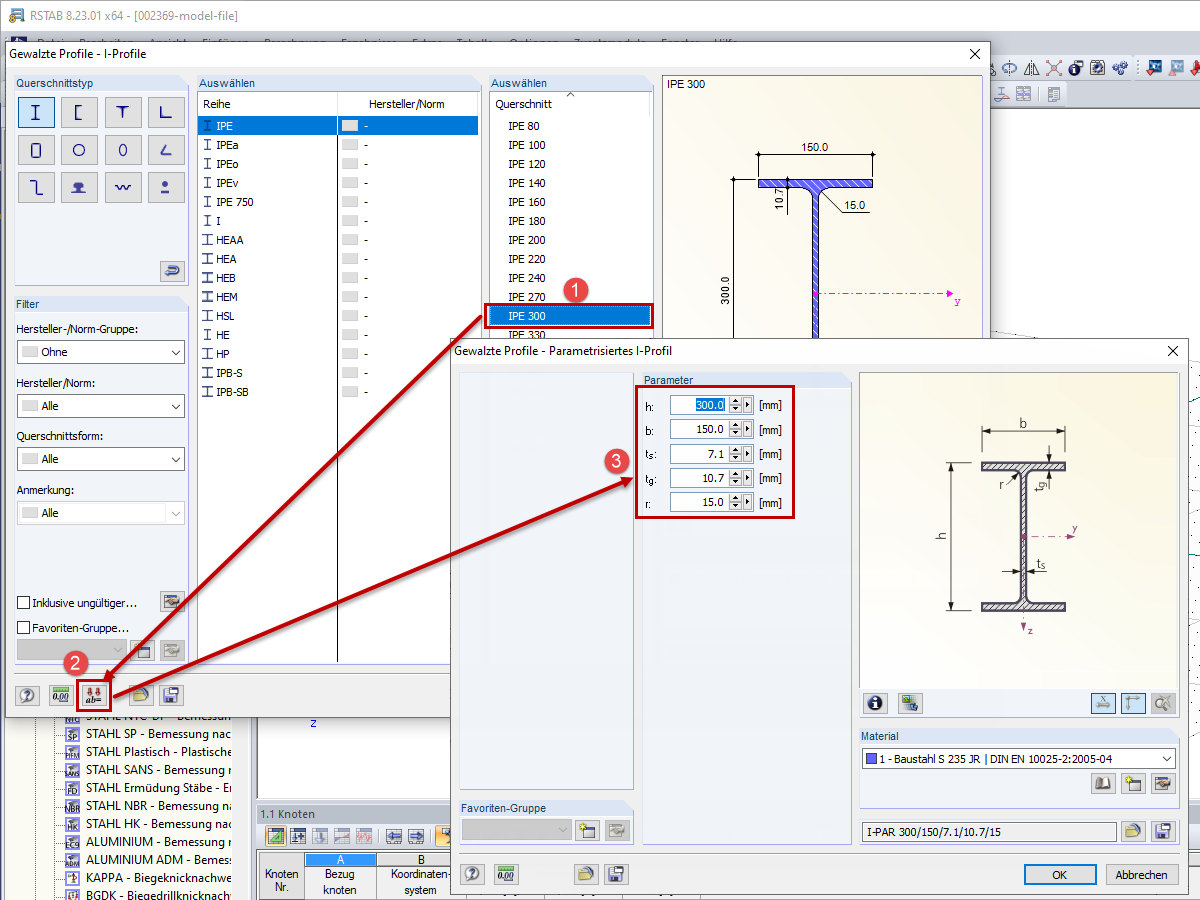Click the ts value input field

(698, 454)
